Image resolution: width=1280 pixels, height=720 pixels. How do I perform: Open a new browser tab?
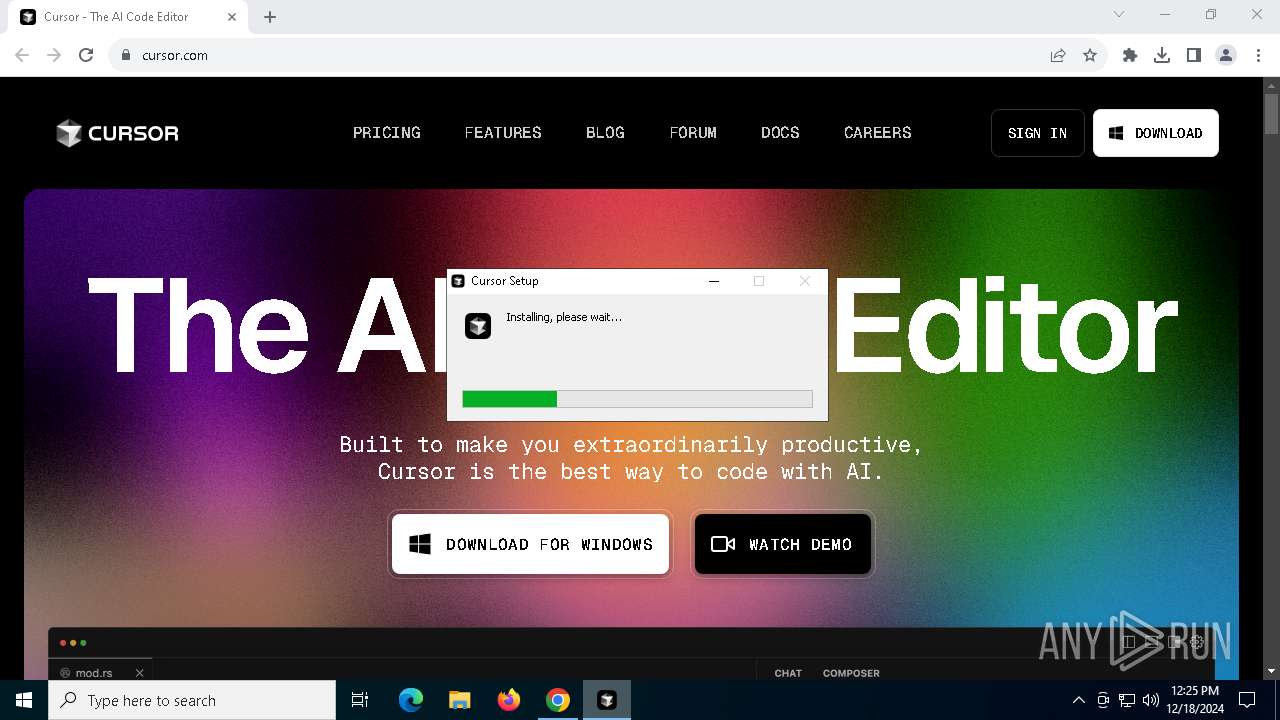pyautogui.click(x=270, y=17)
